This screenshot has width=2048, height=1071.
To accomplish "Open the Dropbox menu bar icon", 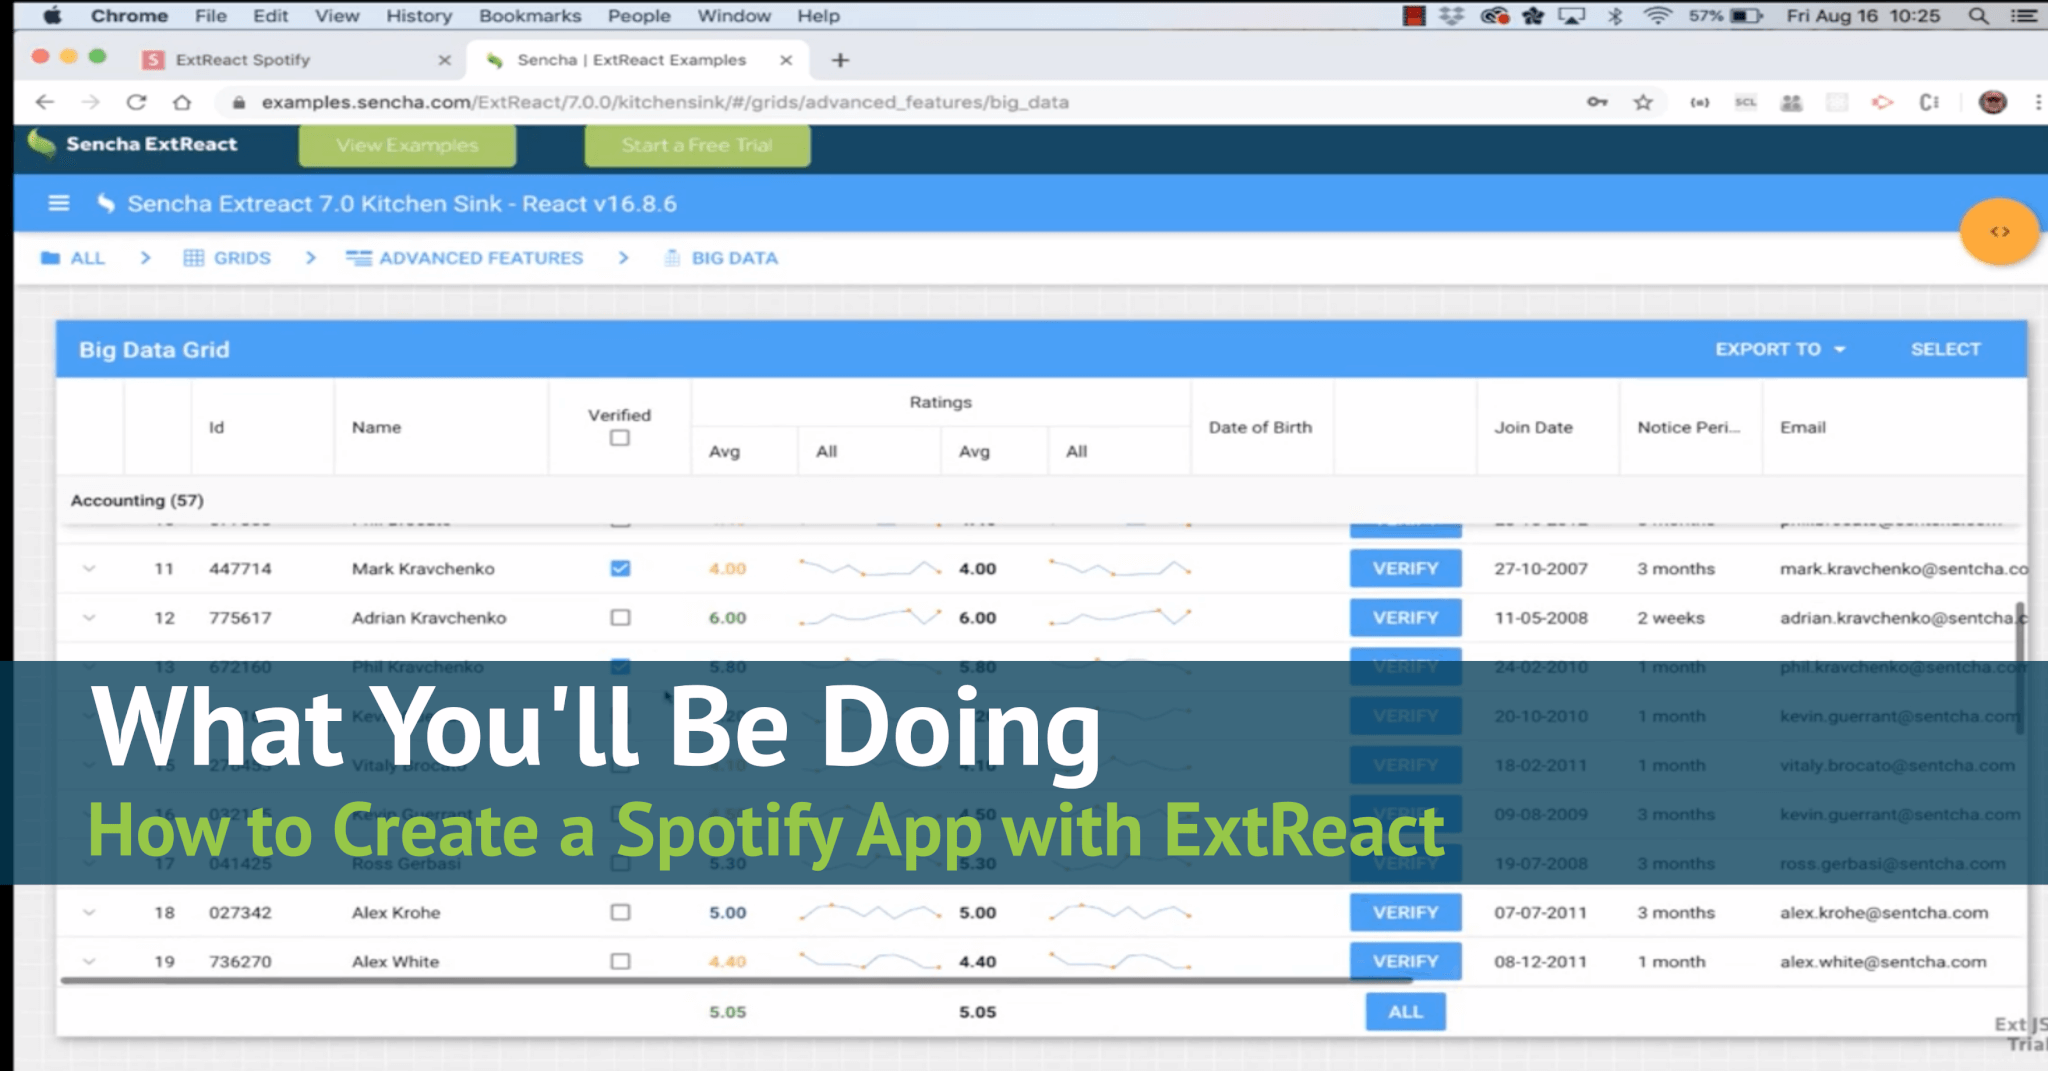I will [x=1451, y=16].
